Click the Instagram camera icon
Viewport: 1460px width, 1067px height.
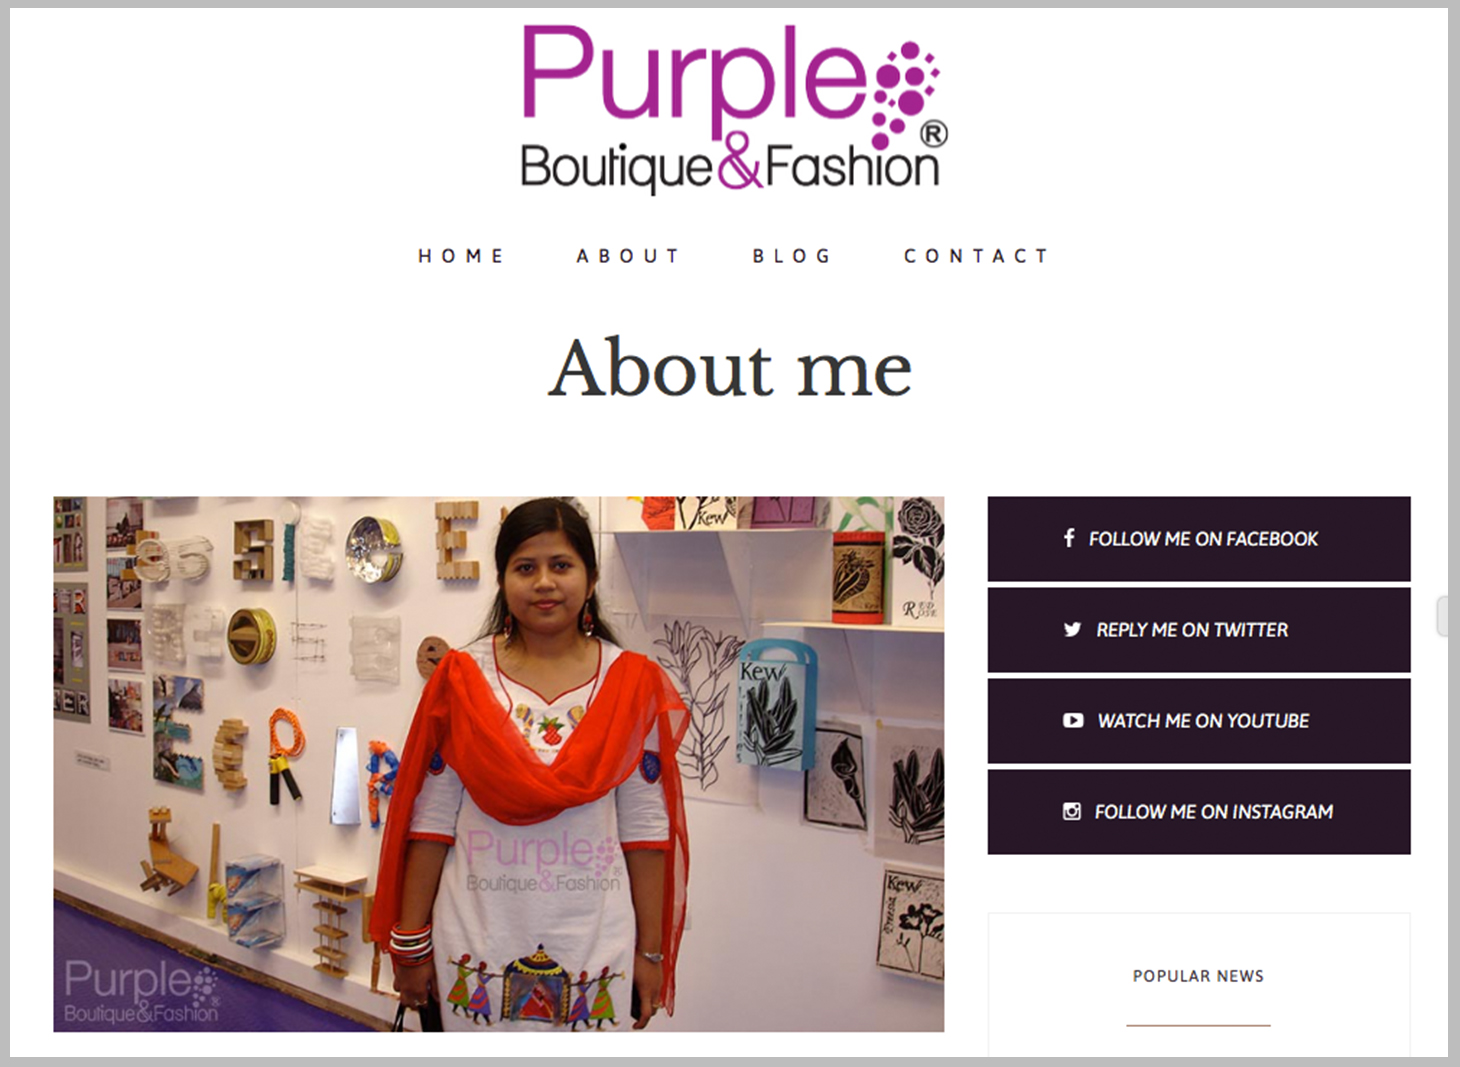point(1072,811)
